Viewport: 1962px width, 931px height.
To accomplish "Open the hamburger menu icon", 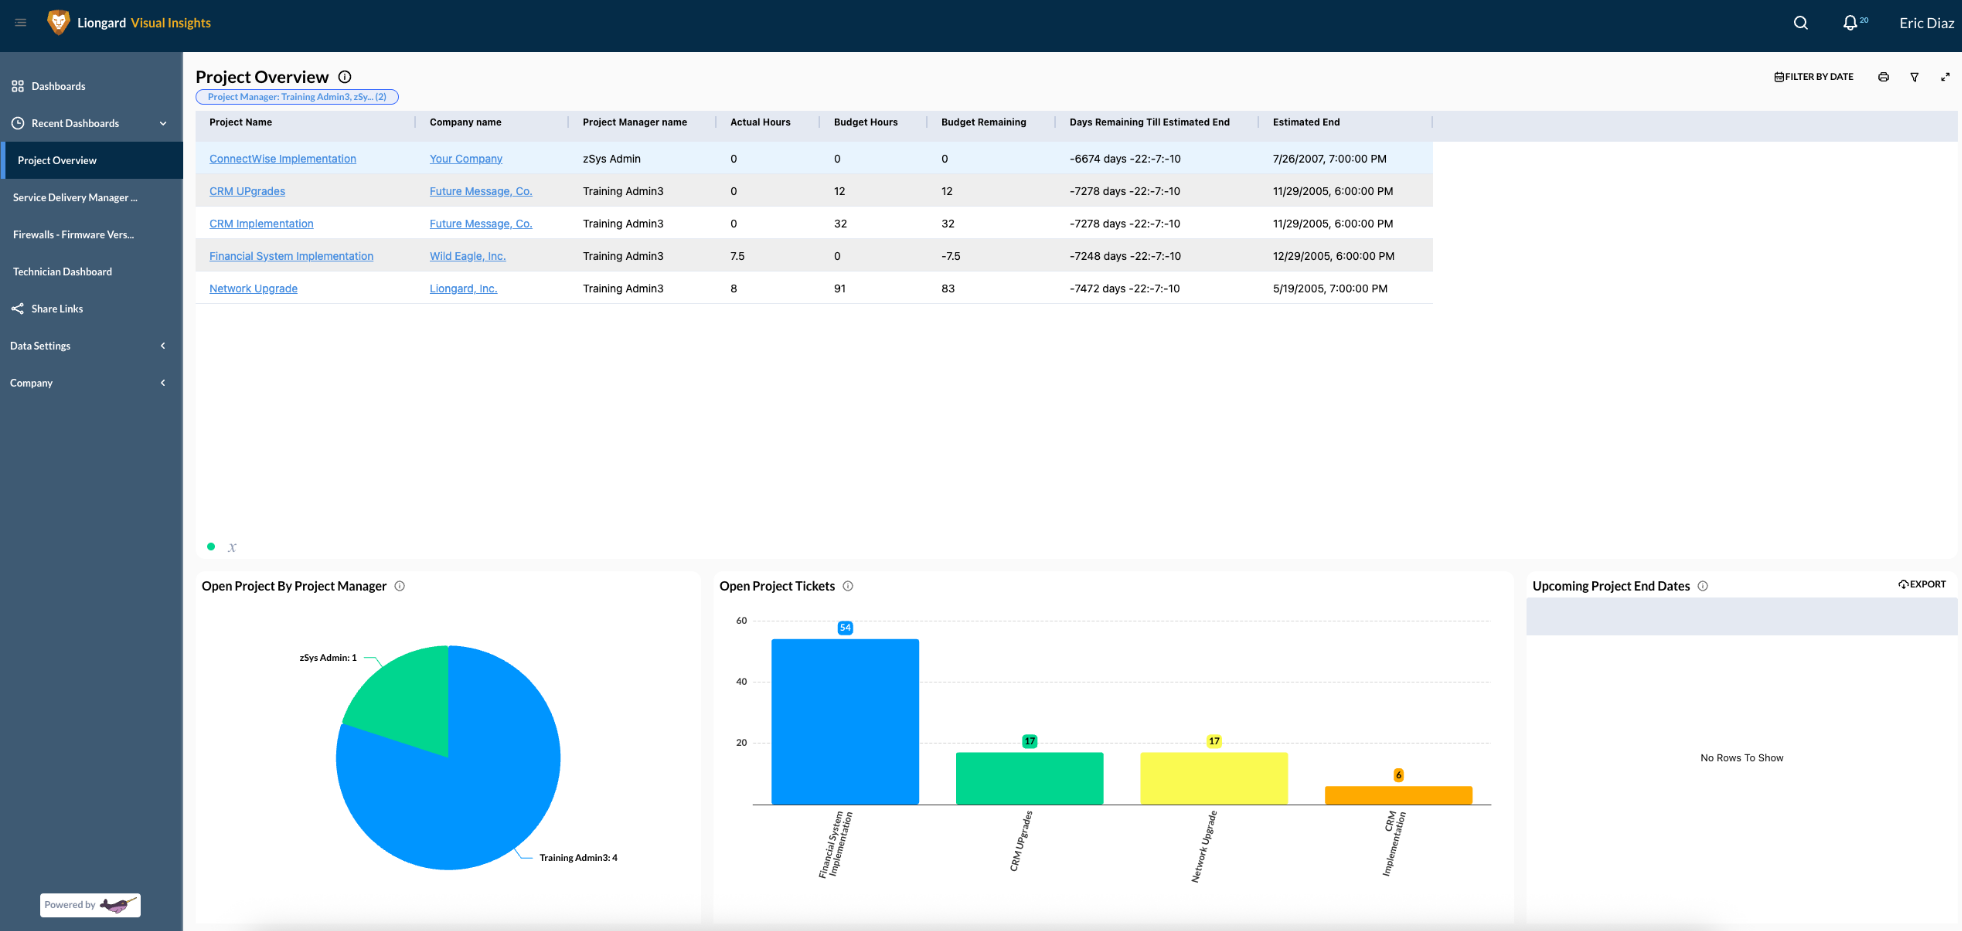I will click(20, 22).
